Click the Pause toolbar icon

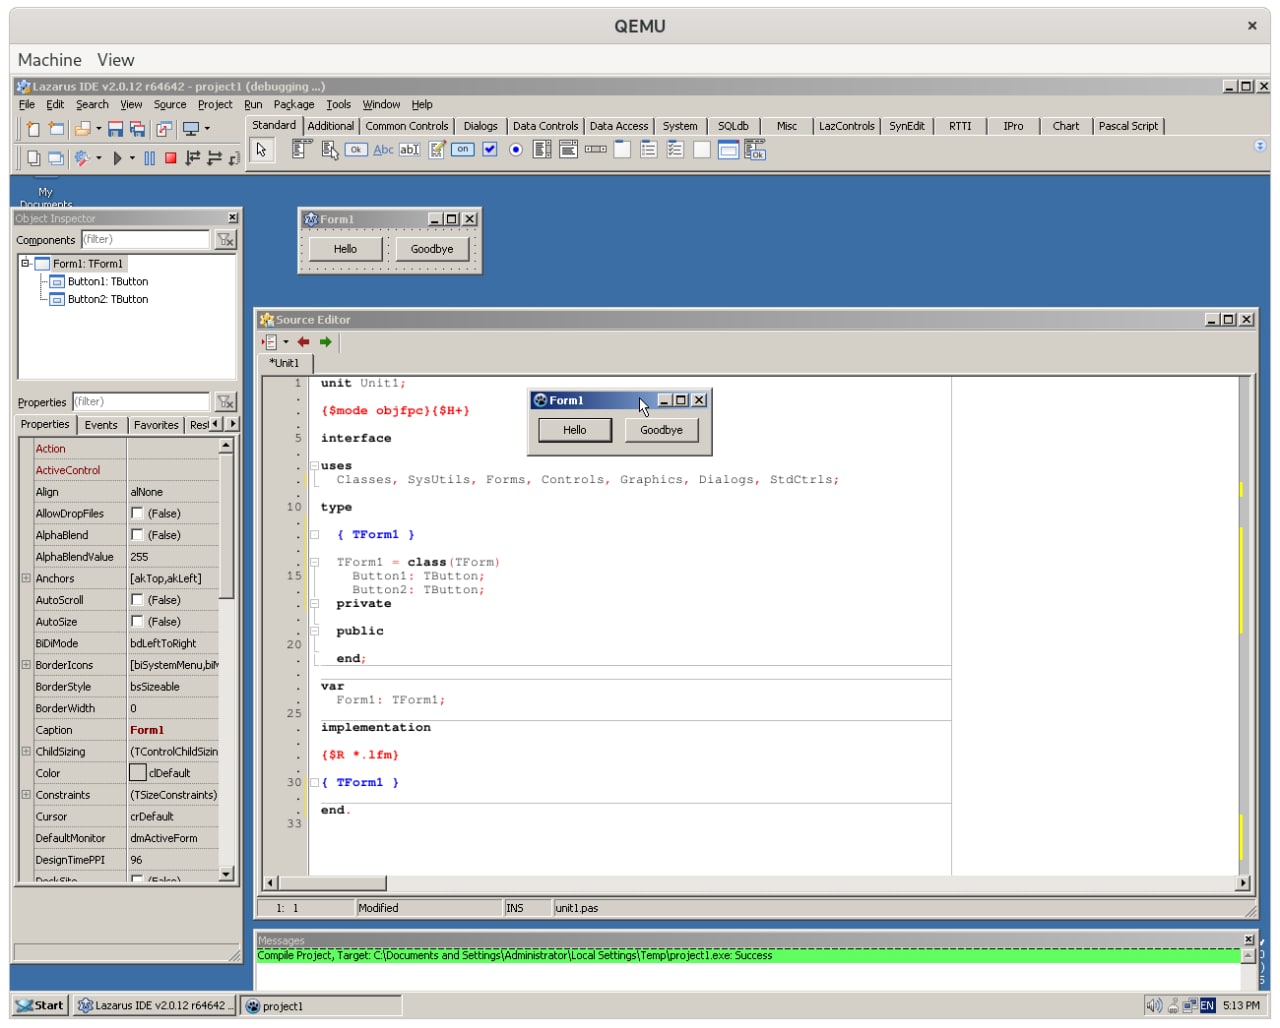pos(150,158)
